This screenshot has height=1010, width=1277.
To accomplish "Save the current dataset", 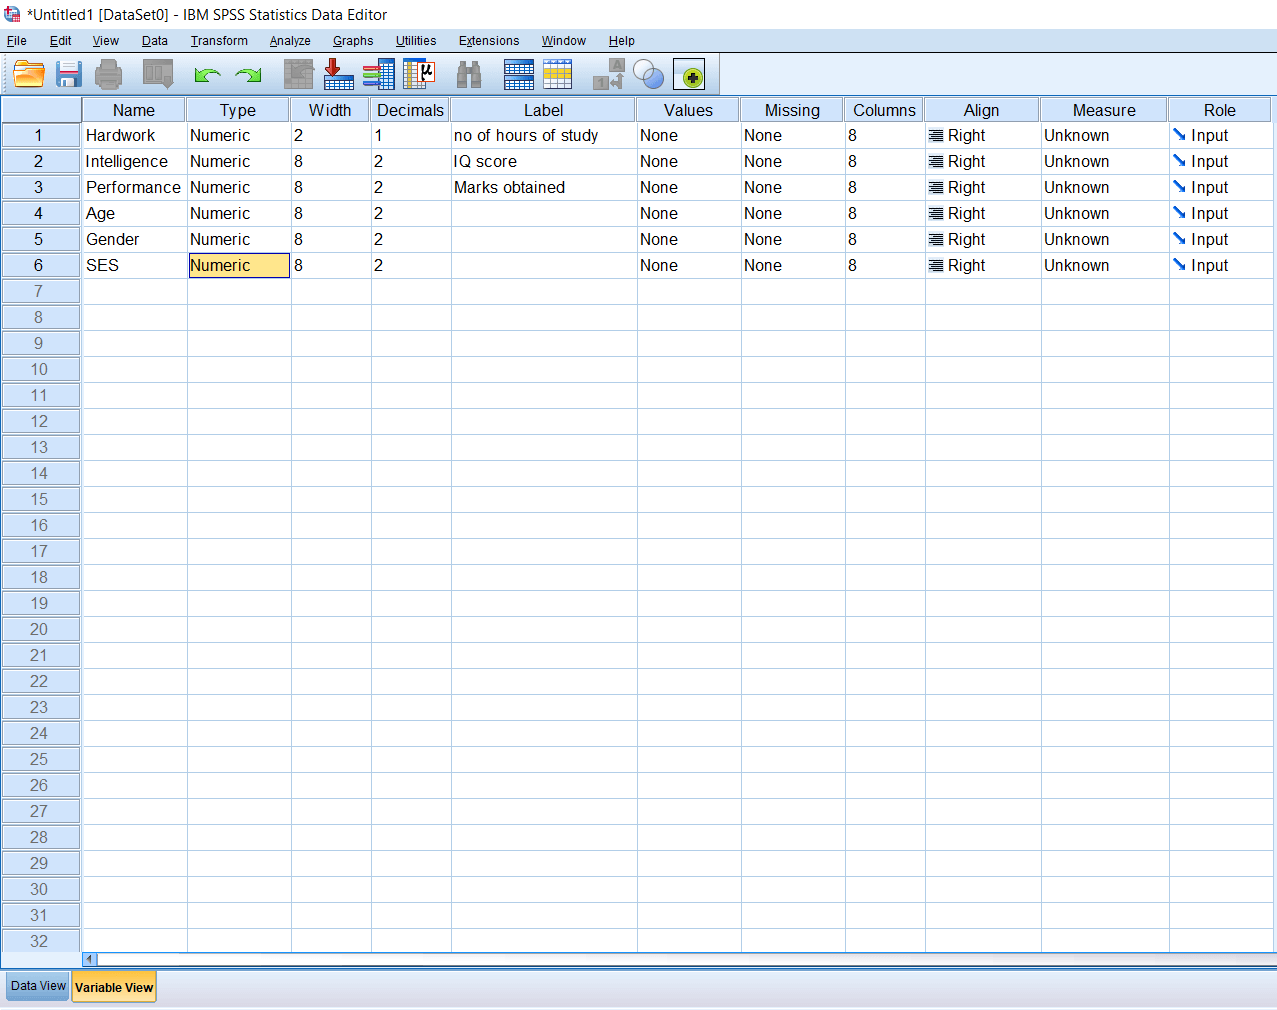I will pos(68,73).
